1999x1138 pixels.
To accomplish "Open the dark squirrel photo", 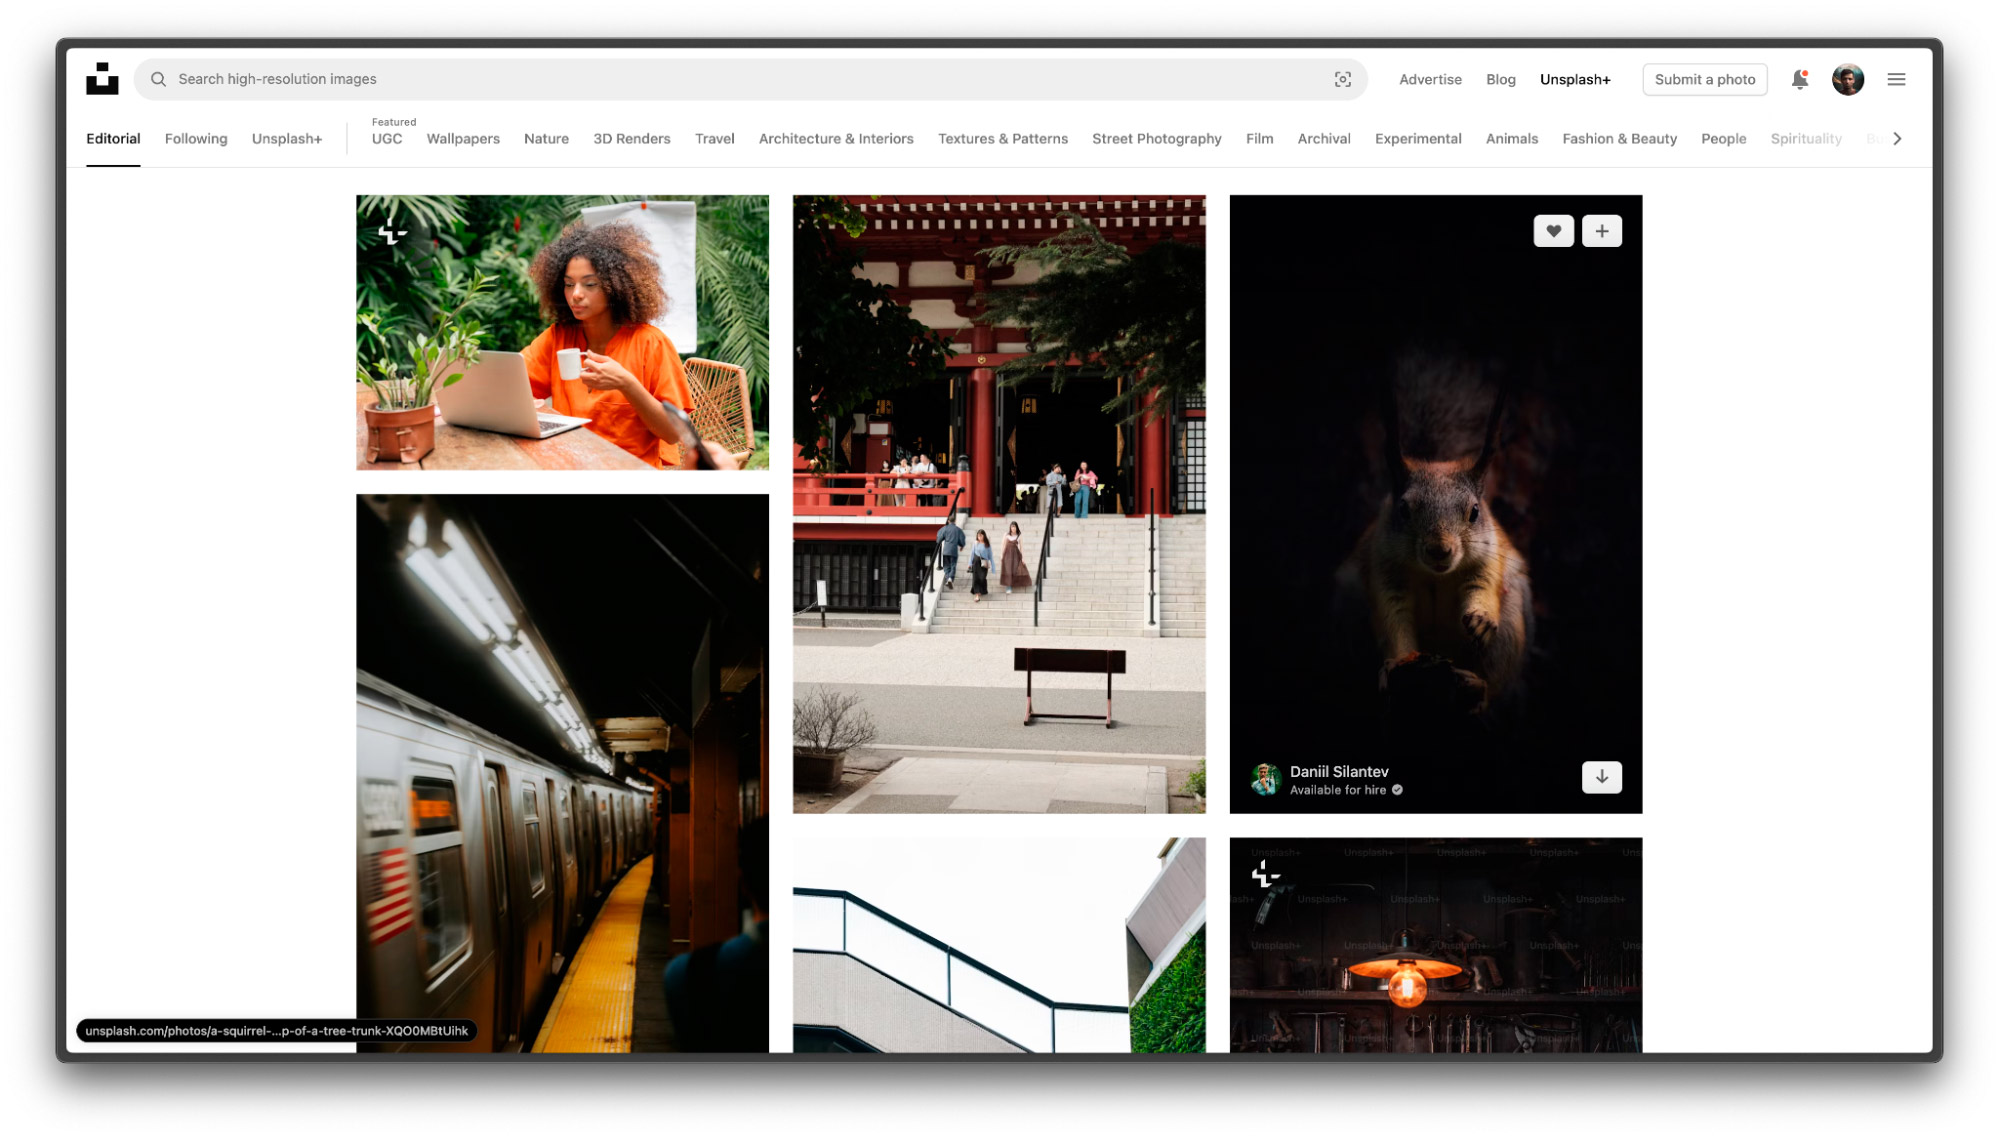I will (1435, 504).
